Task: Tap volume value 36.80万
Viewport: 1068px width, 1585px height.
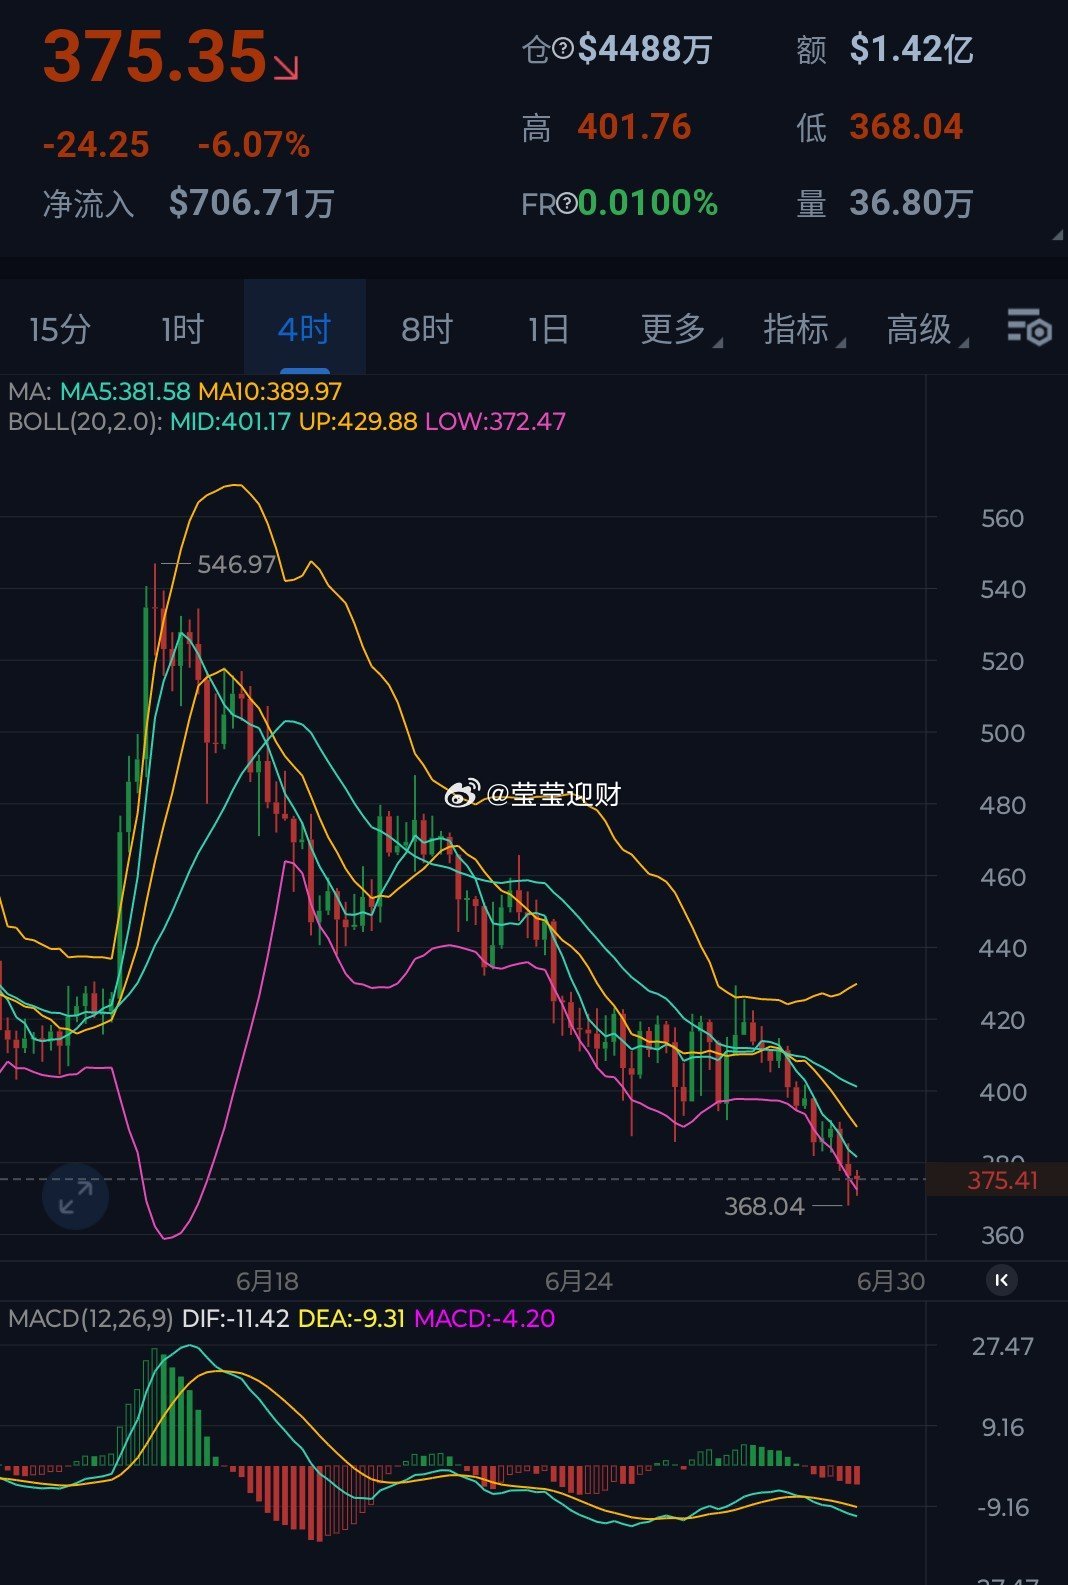Action: pyautogui.click(x=911, y=204)
